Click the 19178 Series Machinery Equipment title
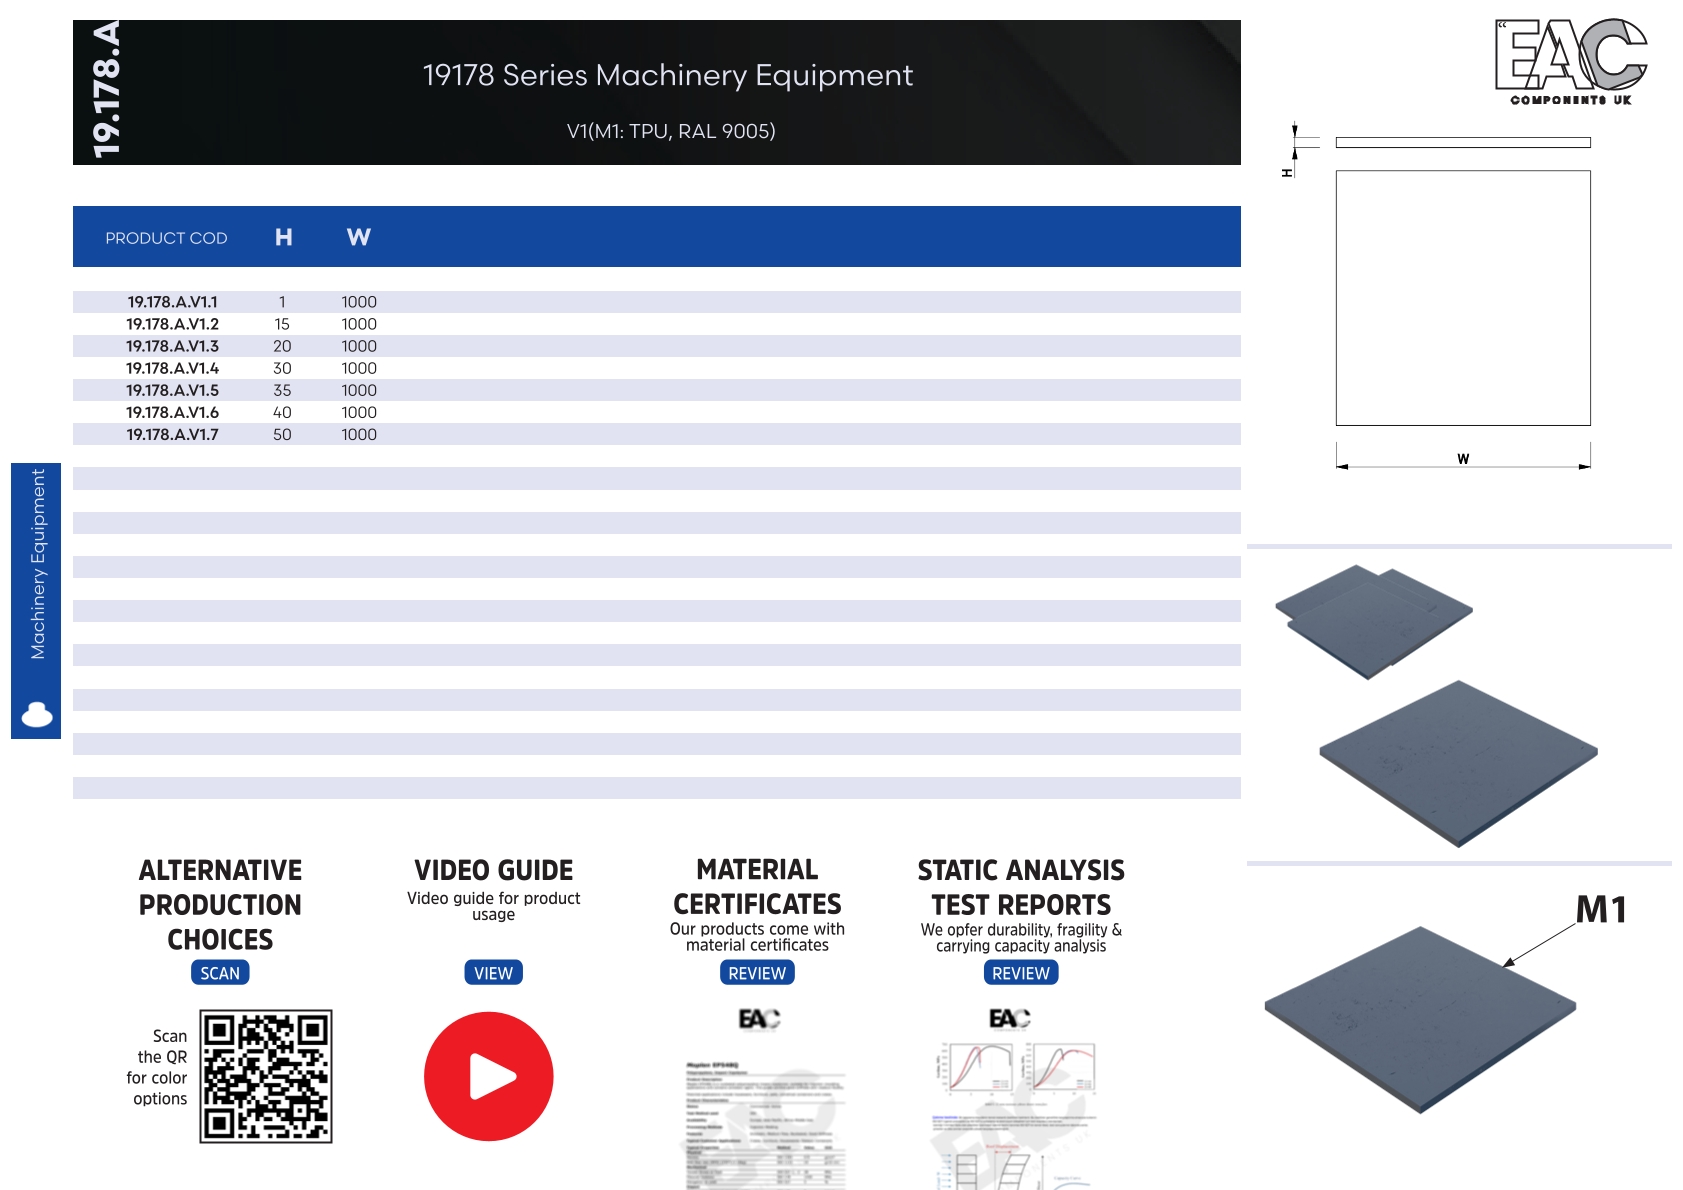 pyautogui.click(x=668, y=75)
